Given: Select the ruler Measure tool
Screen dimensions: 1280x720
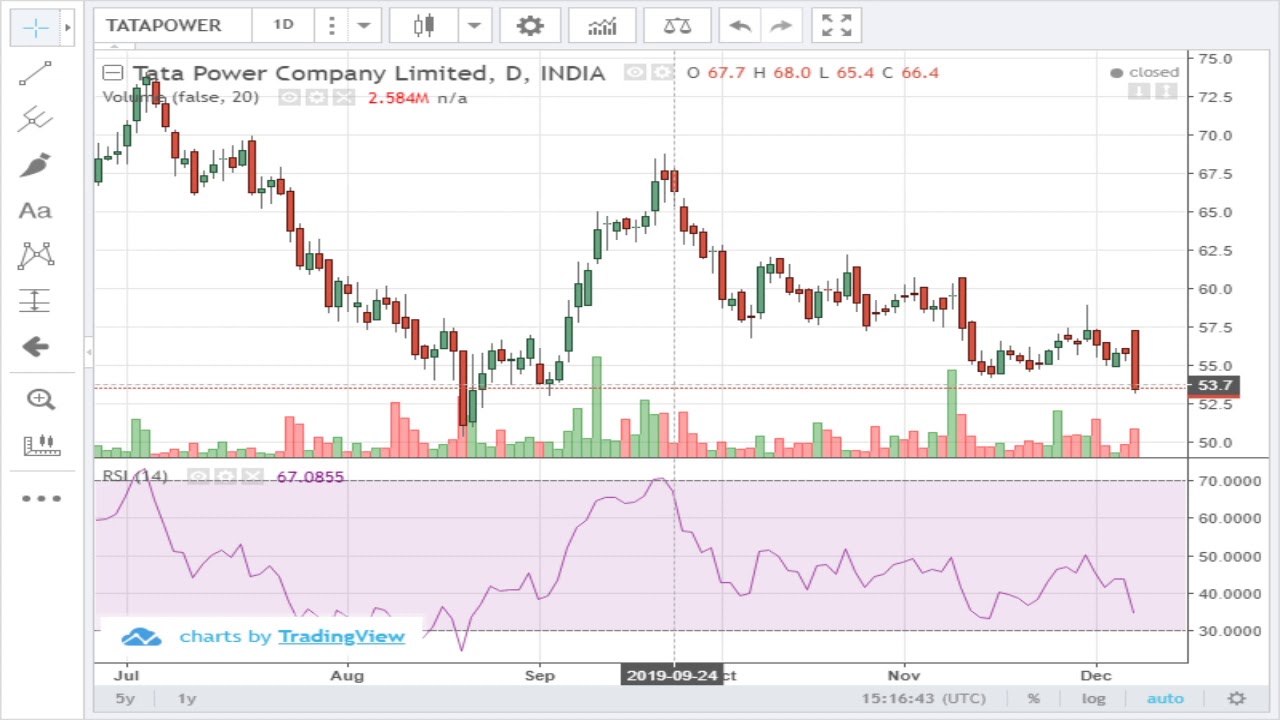Looking at the screenshot, I should [40, 445].
